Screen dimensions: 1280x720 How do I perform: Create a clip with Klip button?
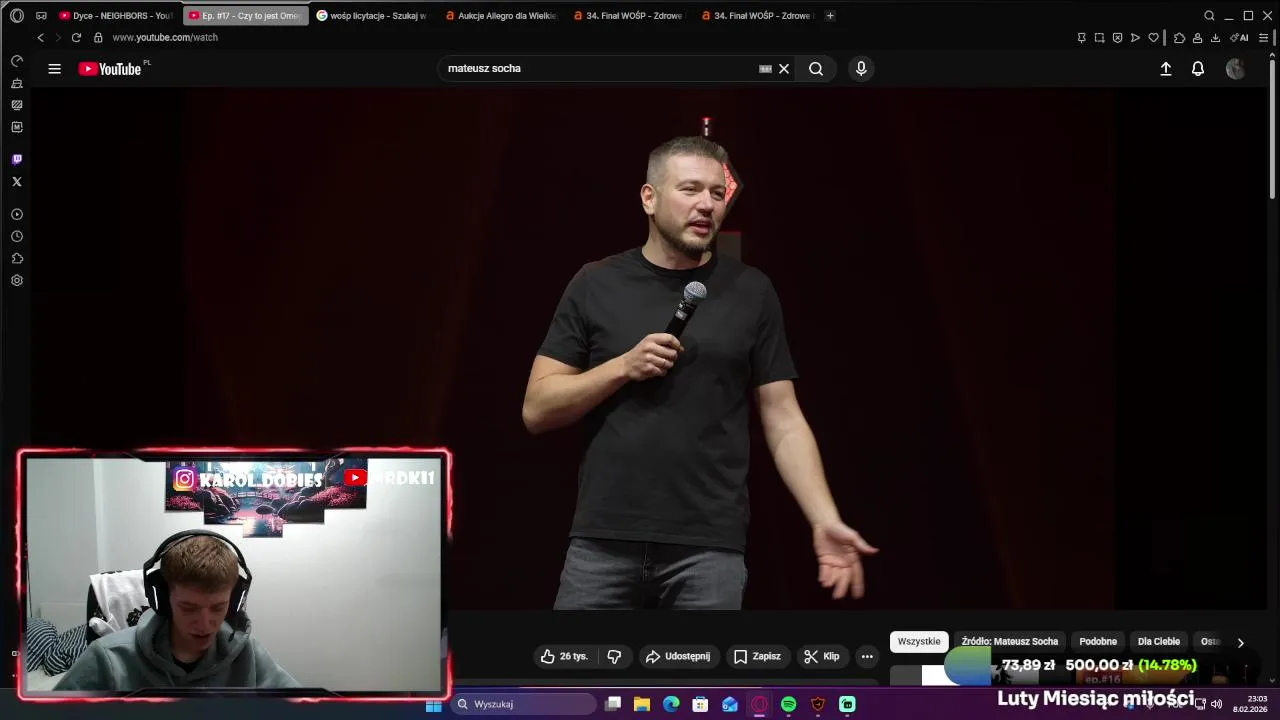pyautogui.click(x=822, y=656)
